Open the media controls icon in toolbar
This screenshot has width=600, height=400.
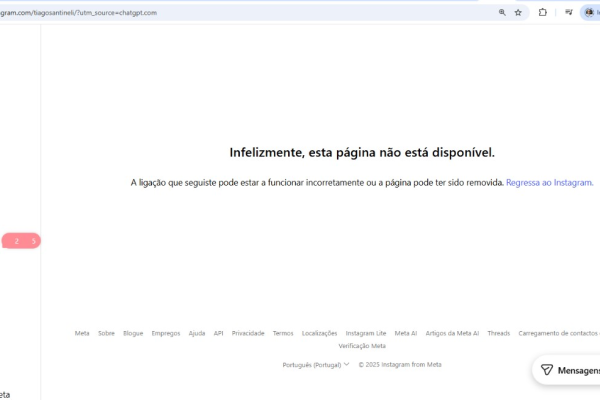tap(569, 13)
